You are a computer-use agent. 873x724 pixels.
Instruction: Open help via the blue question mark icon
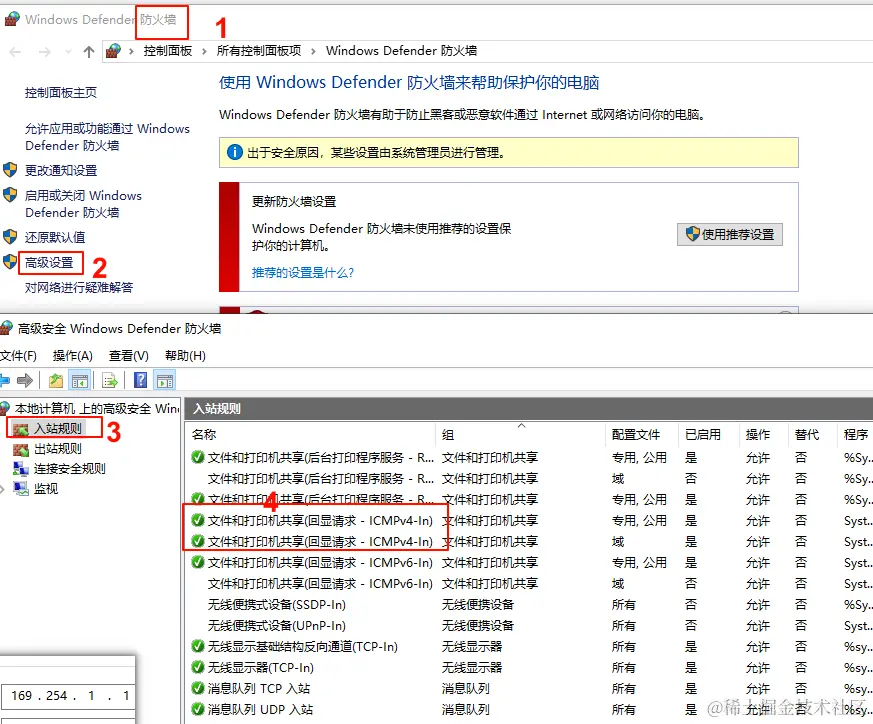pos(140,380)
